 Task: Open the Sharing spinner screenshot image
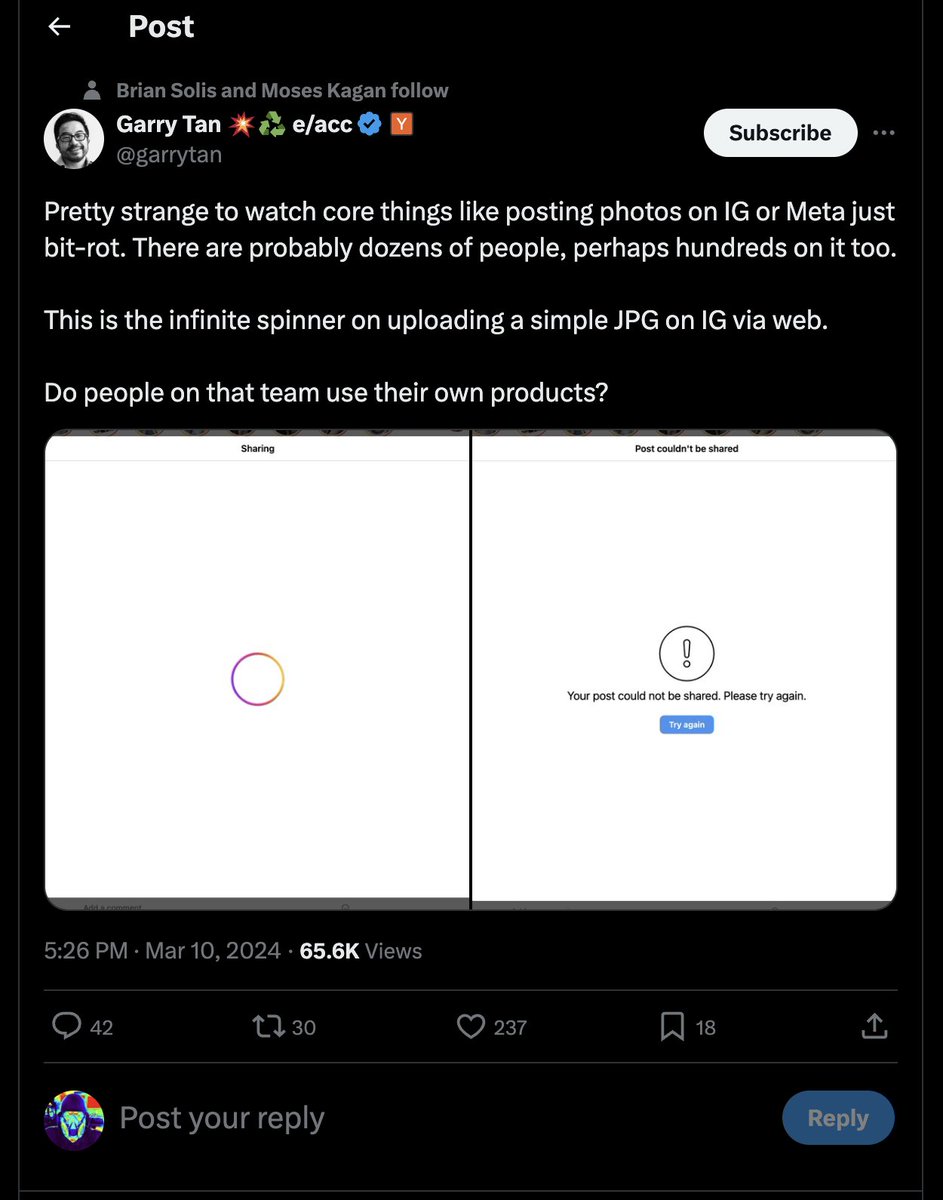tap(258, 670)
